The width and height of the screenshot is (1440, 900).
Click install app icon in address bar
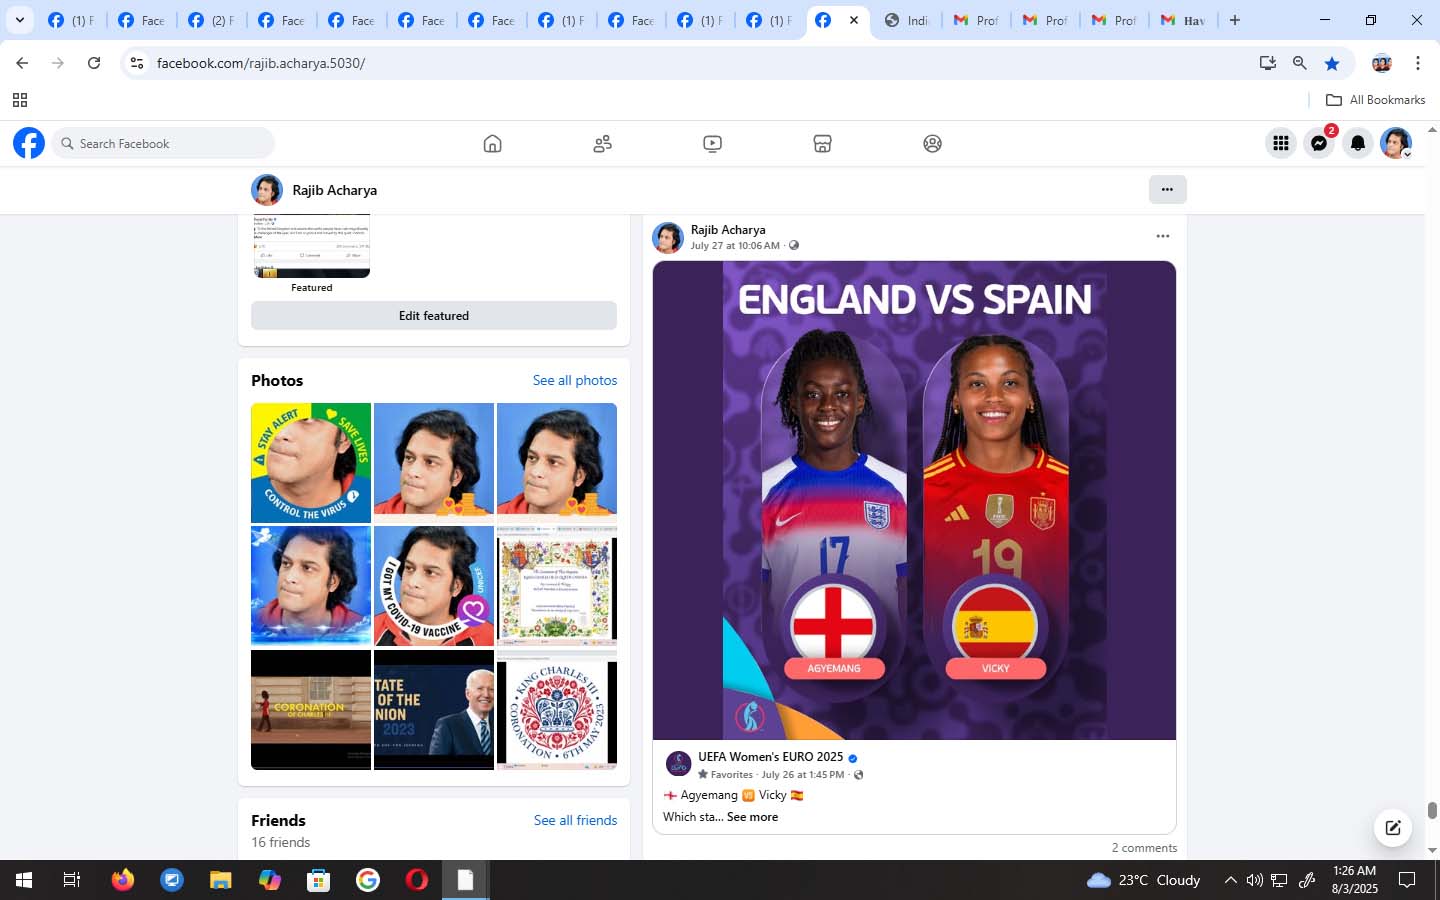pos(1268,63)
